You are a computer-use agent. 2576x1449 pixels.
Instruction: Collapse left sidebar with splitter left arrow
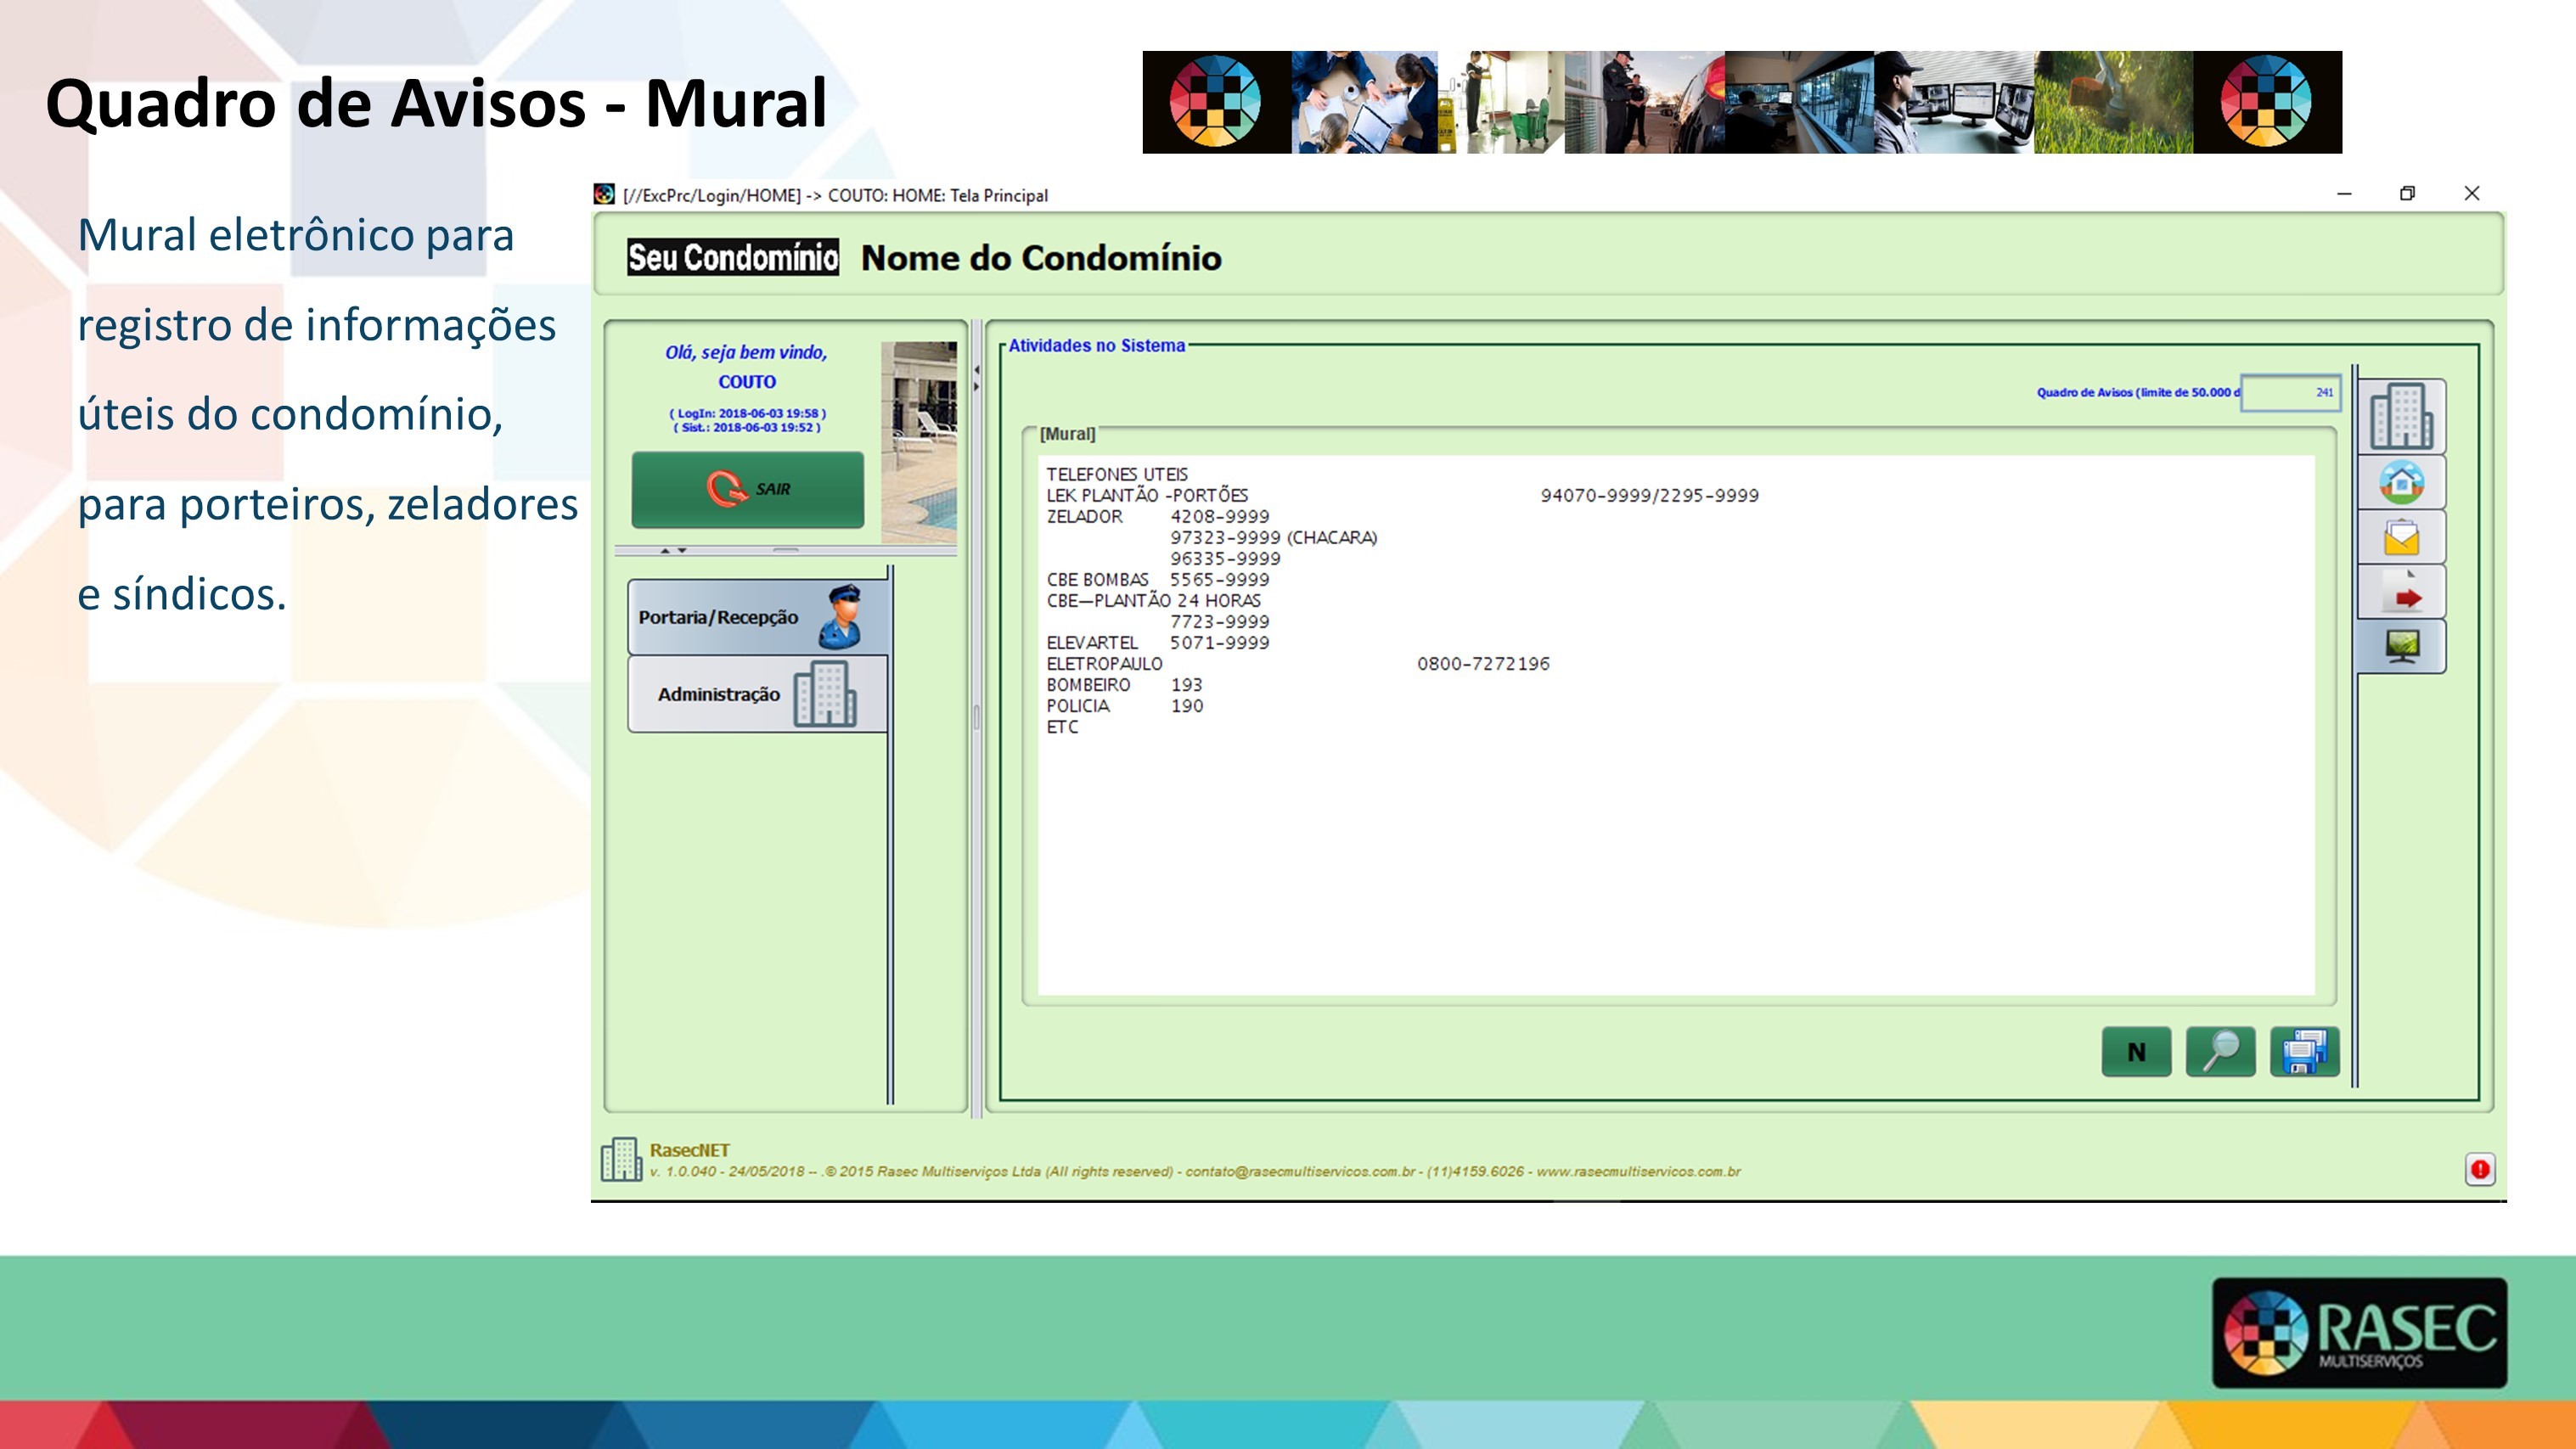[x=976, y=370]
